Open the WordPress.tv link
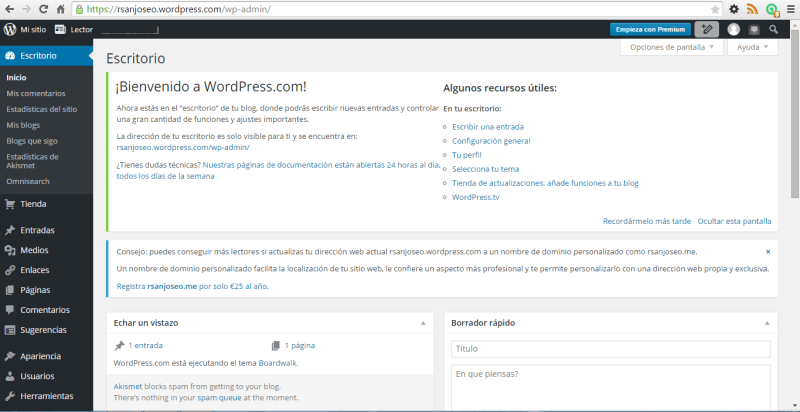Image resolution: width=800 pixels, height=412 pixels. [476, 197]
